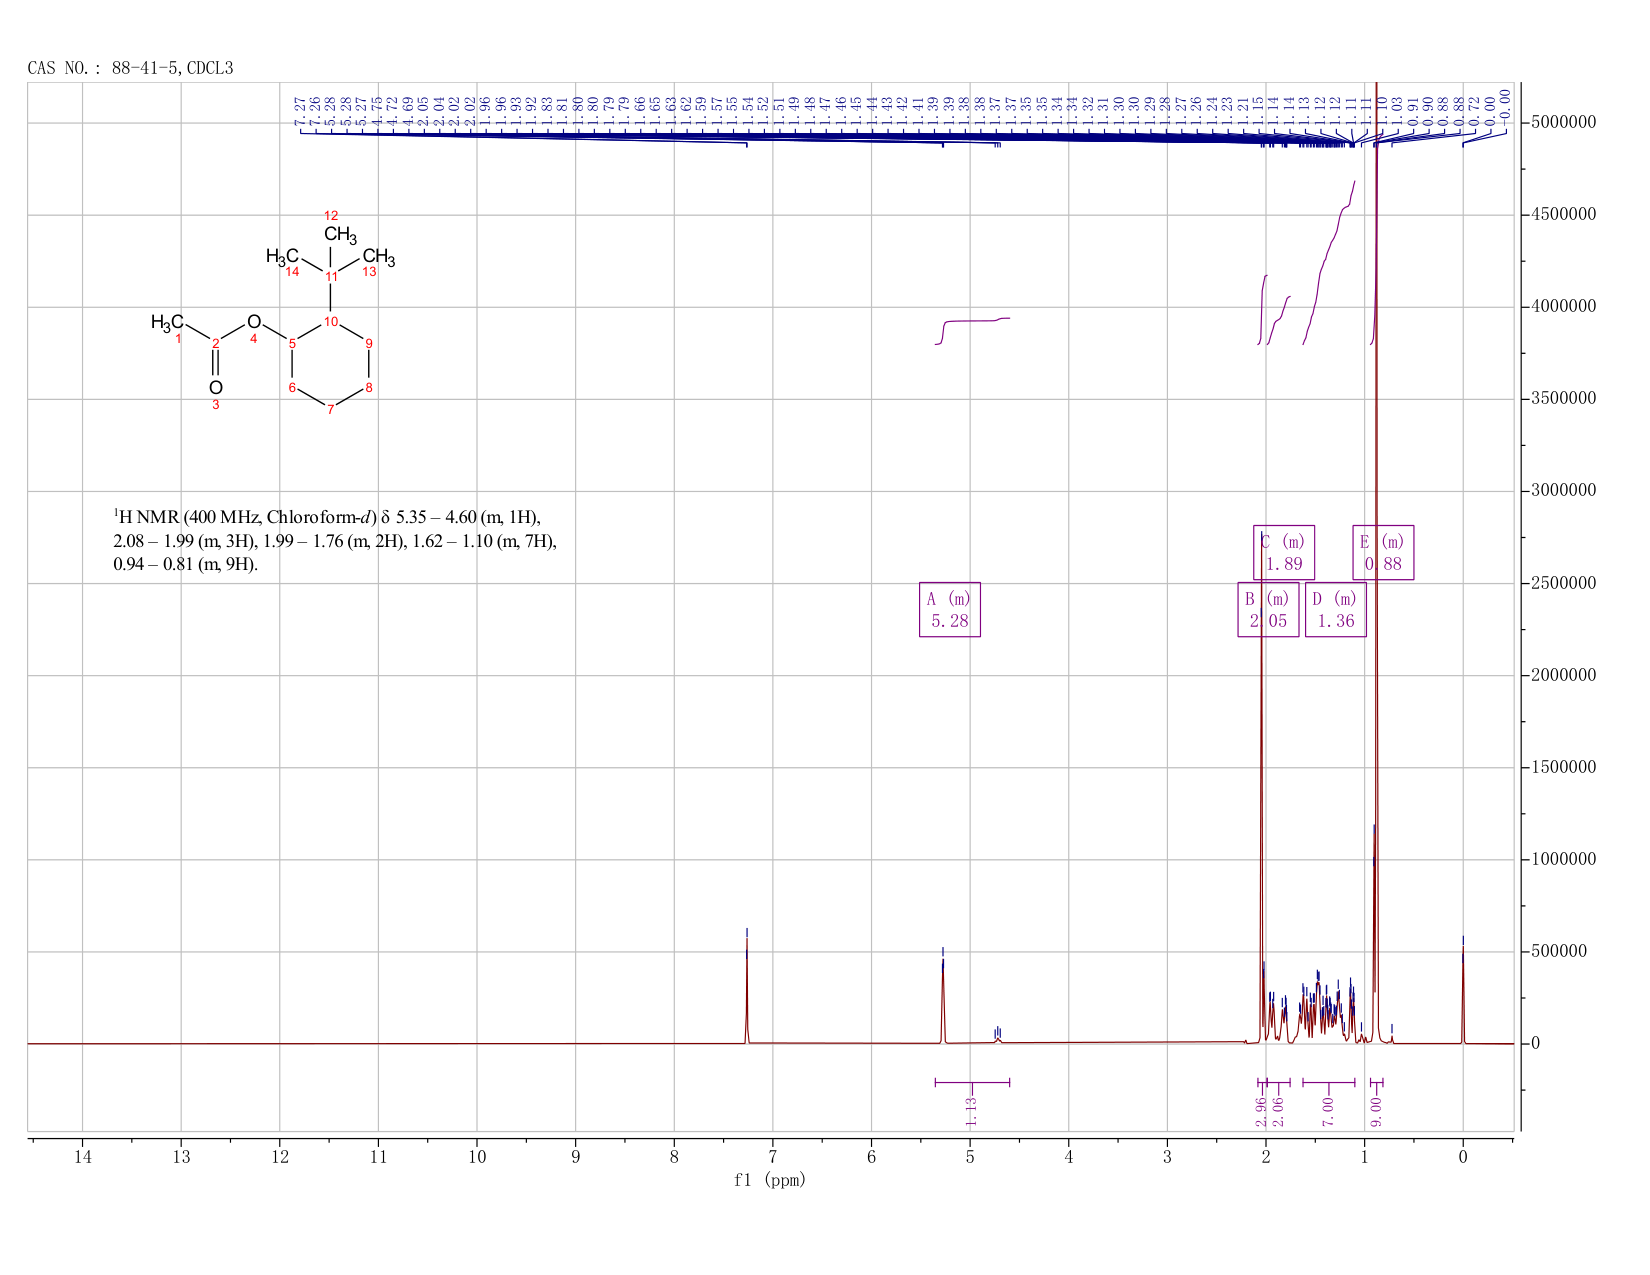Click ester oxygen labeled 4 in structure
The height and width of the screenshot is (1275, 1650).
tap(254, 322)
